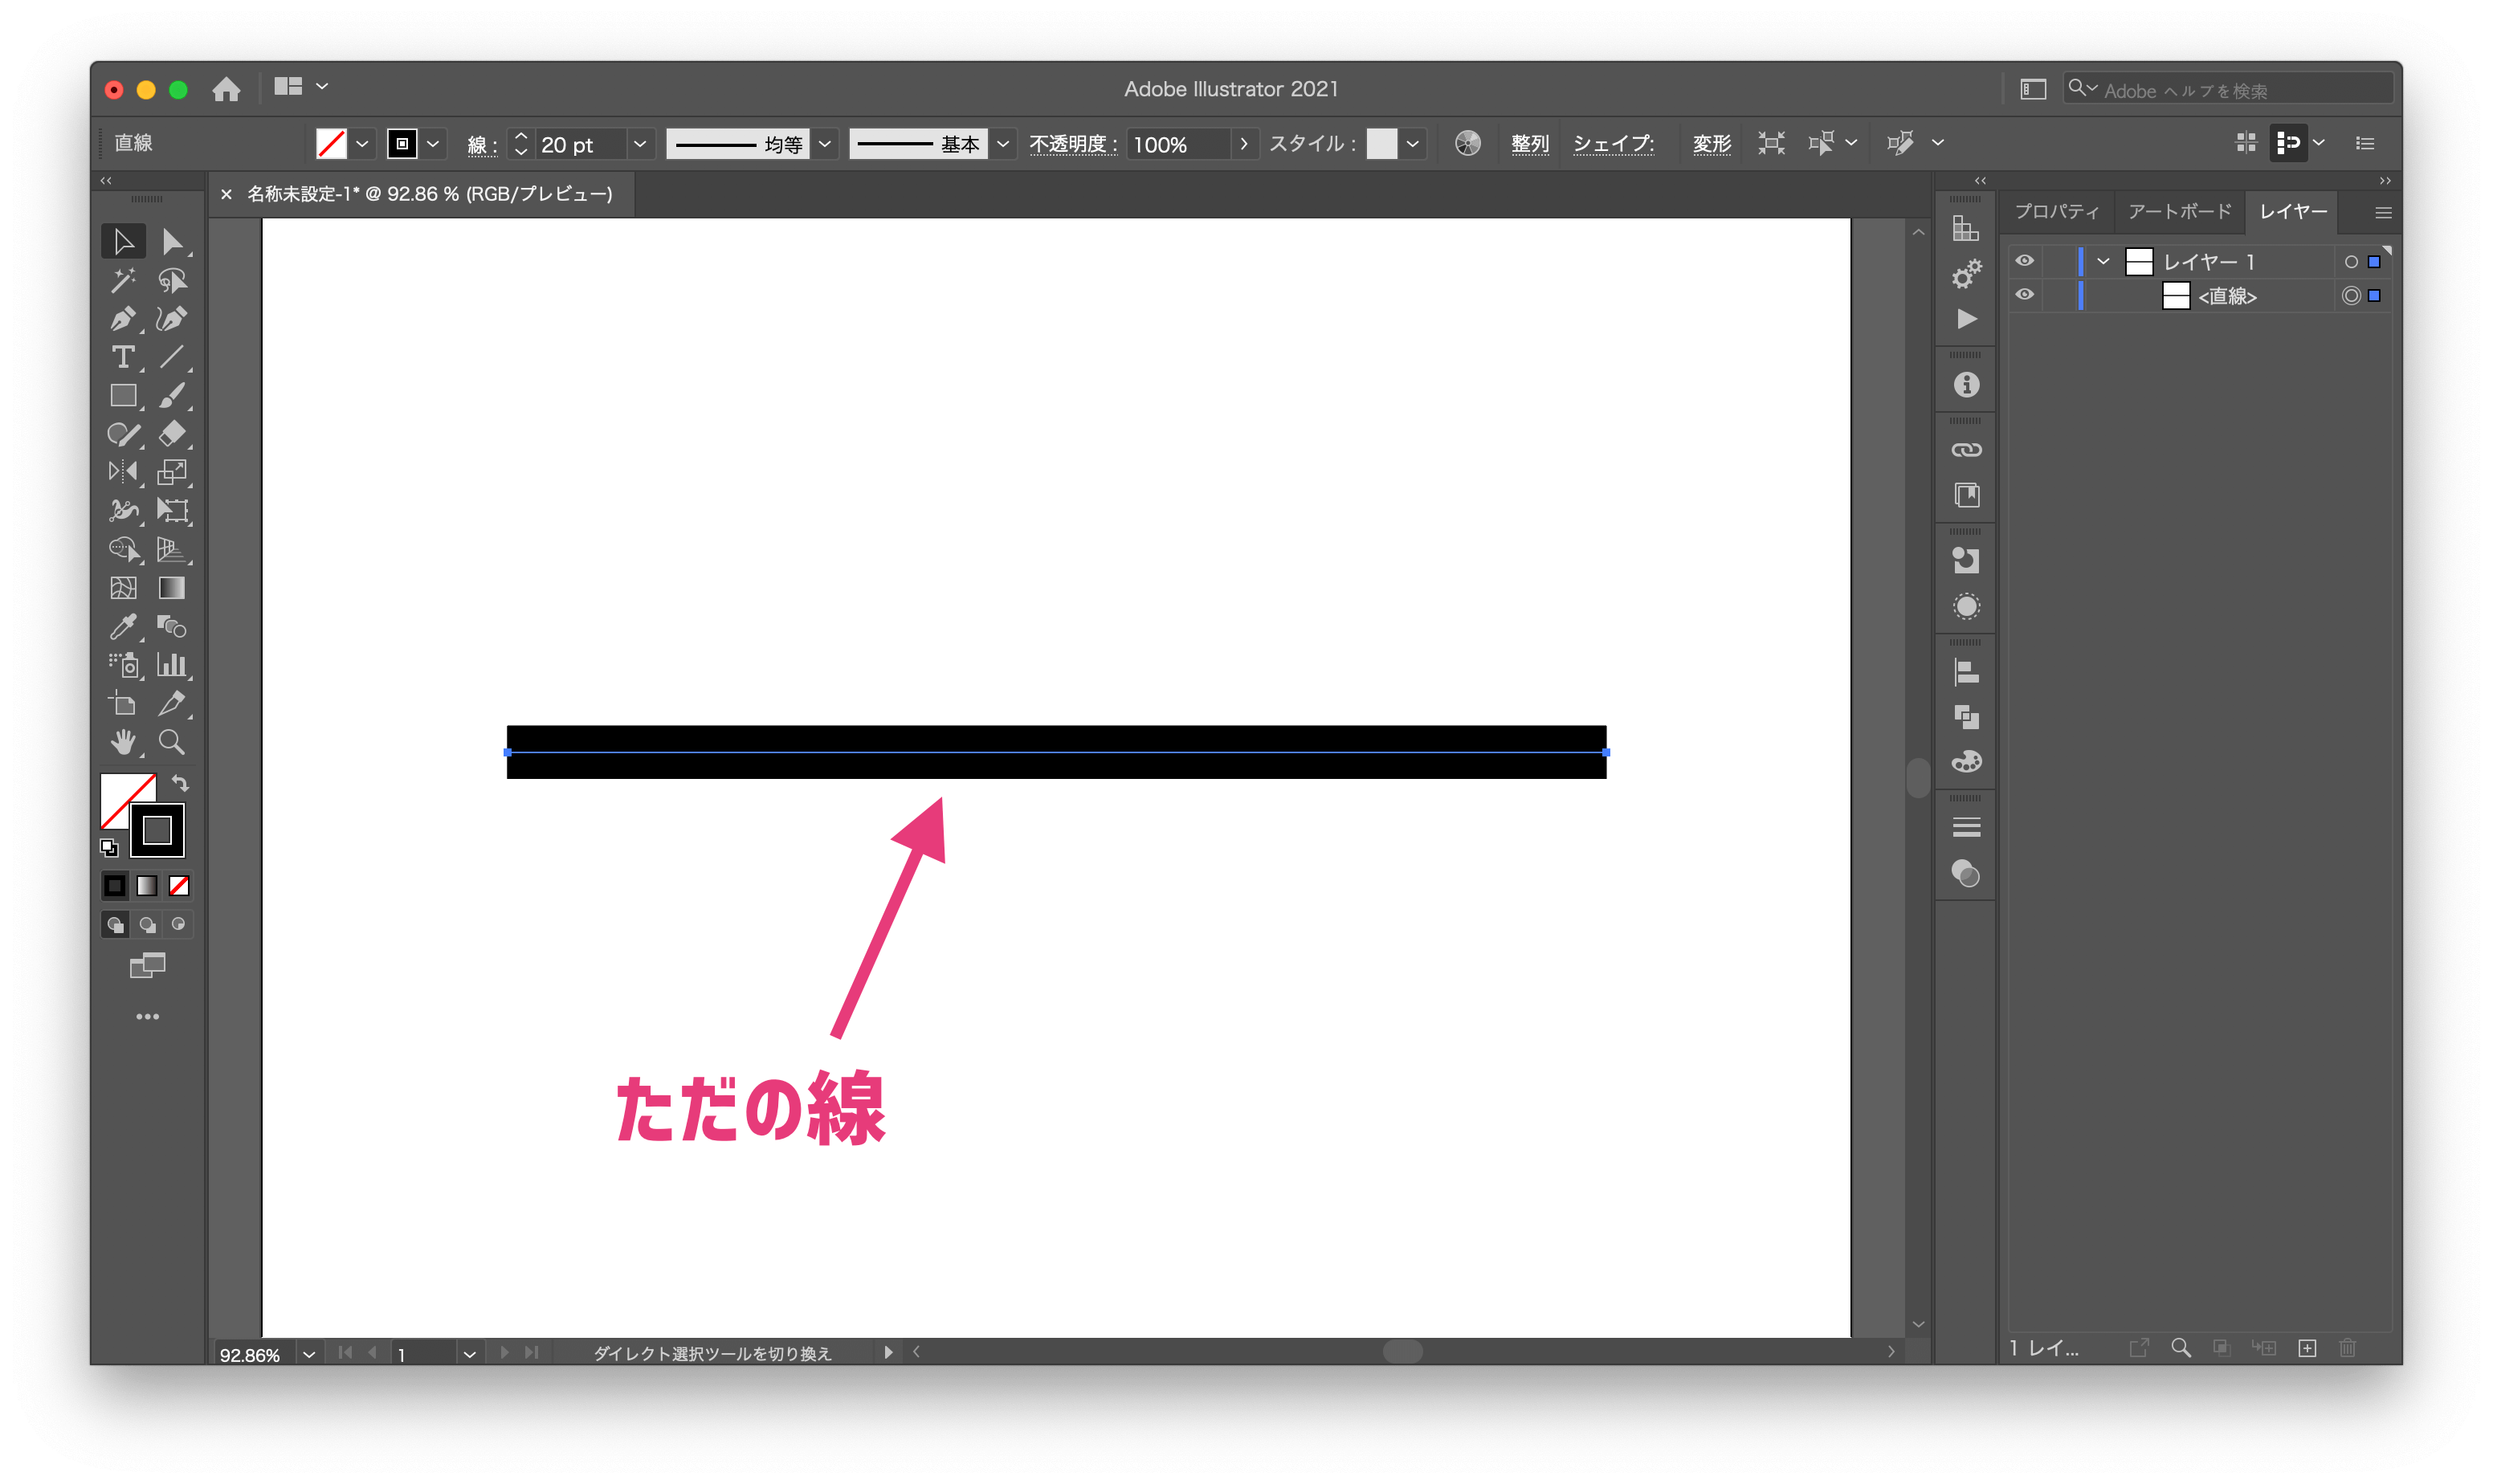Select the Mesh tool
2493x1484 pixels.
point(123,588)
